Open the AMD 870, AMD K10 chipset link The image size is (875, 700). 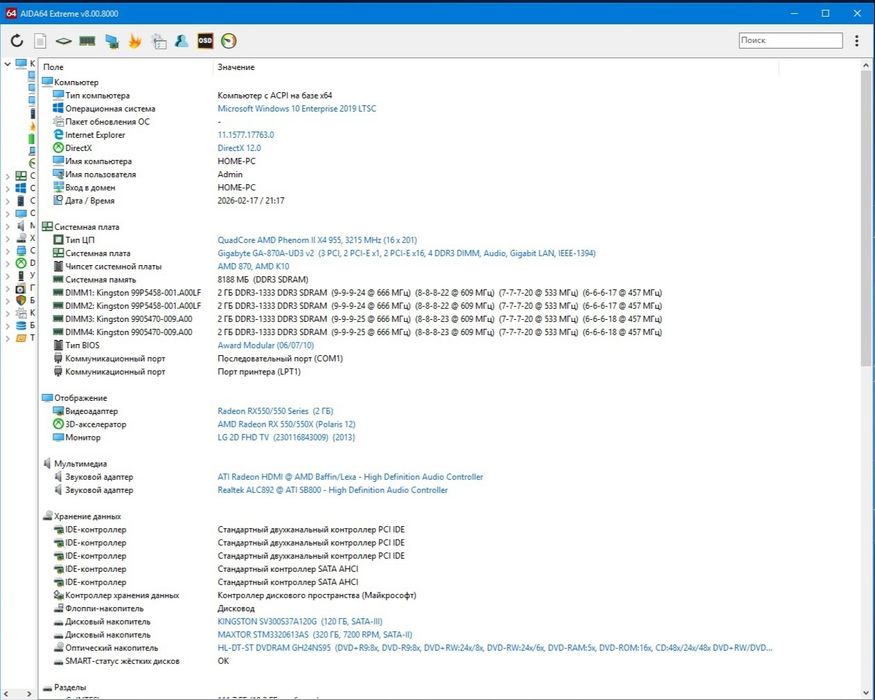(253, 266)
